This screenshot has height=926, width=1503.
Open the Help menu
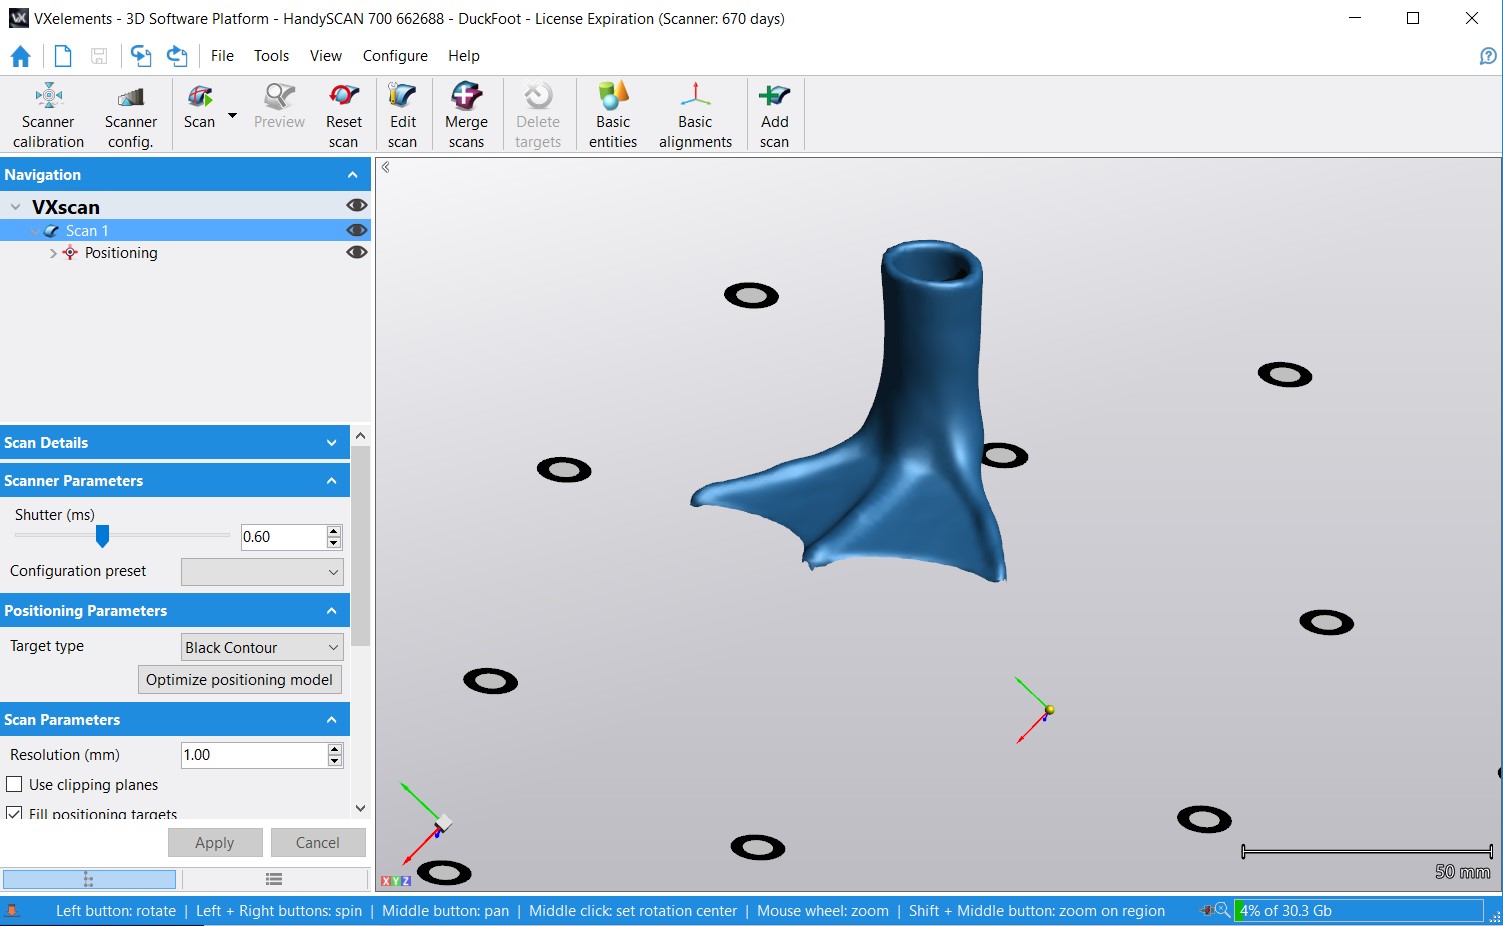click(464, 56)
